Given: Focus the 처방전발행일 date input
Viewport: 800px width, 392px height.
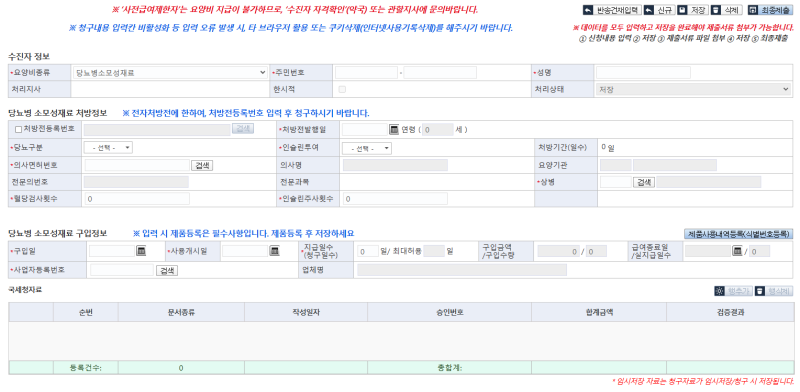Looking at the screenshot, I should pyautogui.click(x=365, y=130).
